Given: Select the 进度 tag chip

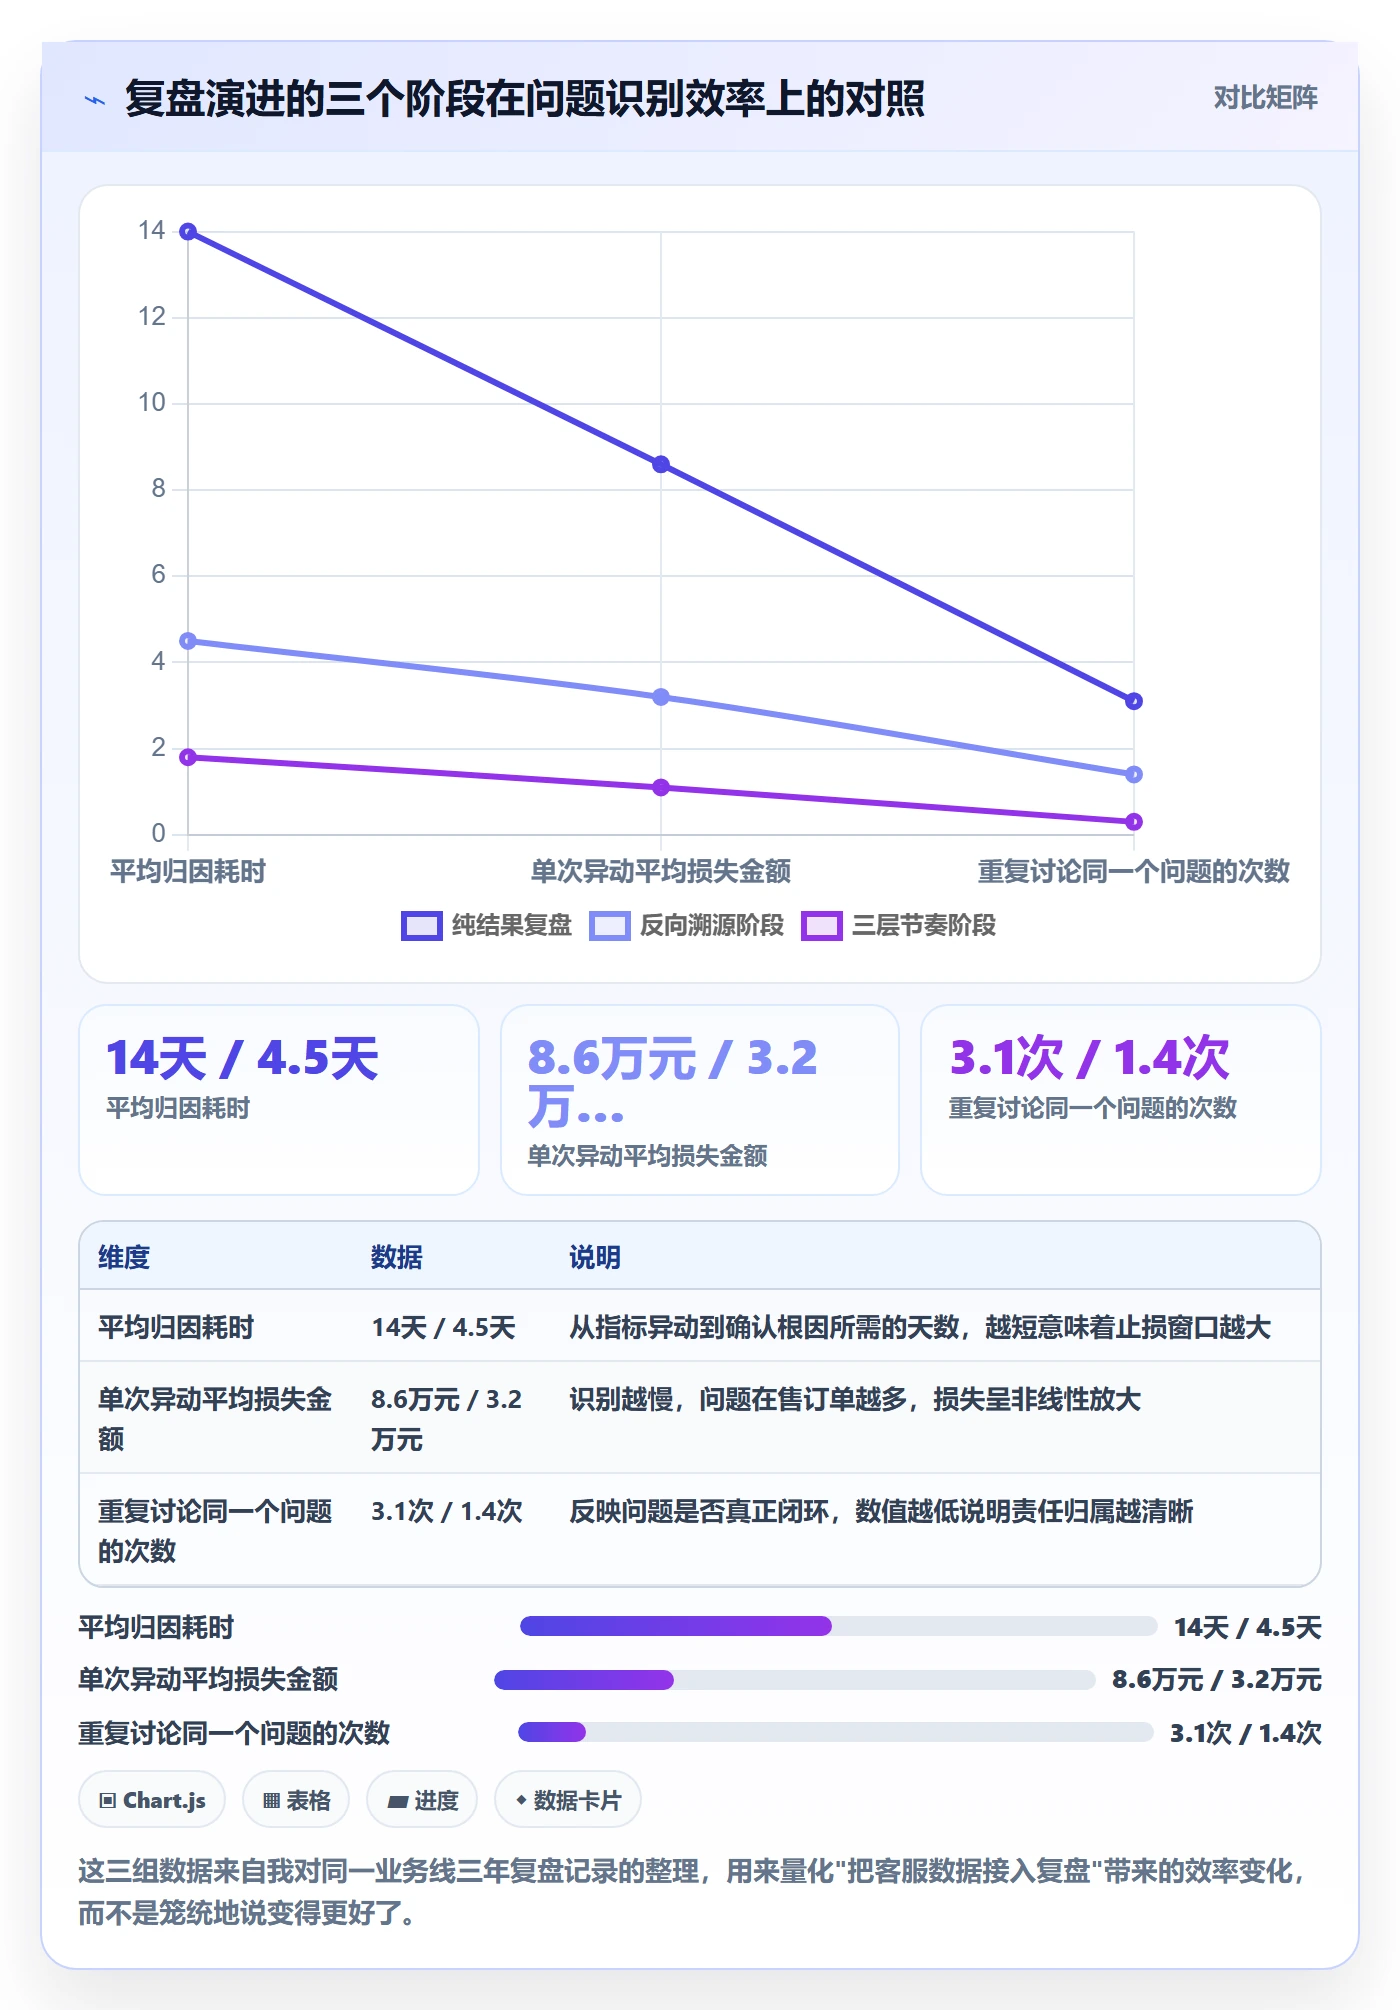Looking at the screenshot, I should [x=422, y=1800].
